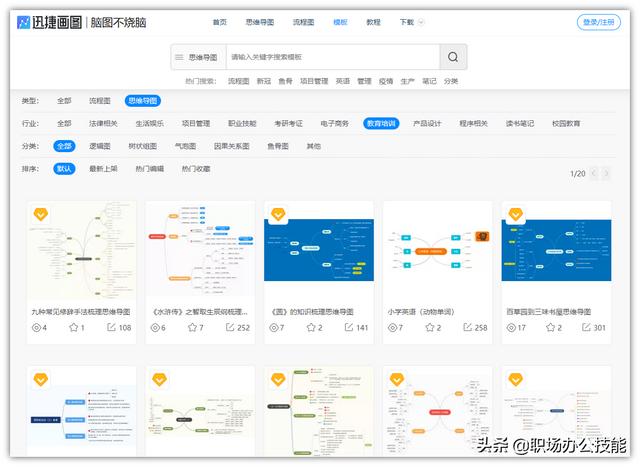Click the VIP diamond badge on 九种常见修辞手法 card
Screen dimensions: 640x467
pyautogui.click(x=40, y=214)
